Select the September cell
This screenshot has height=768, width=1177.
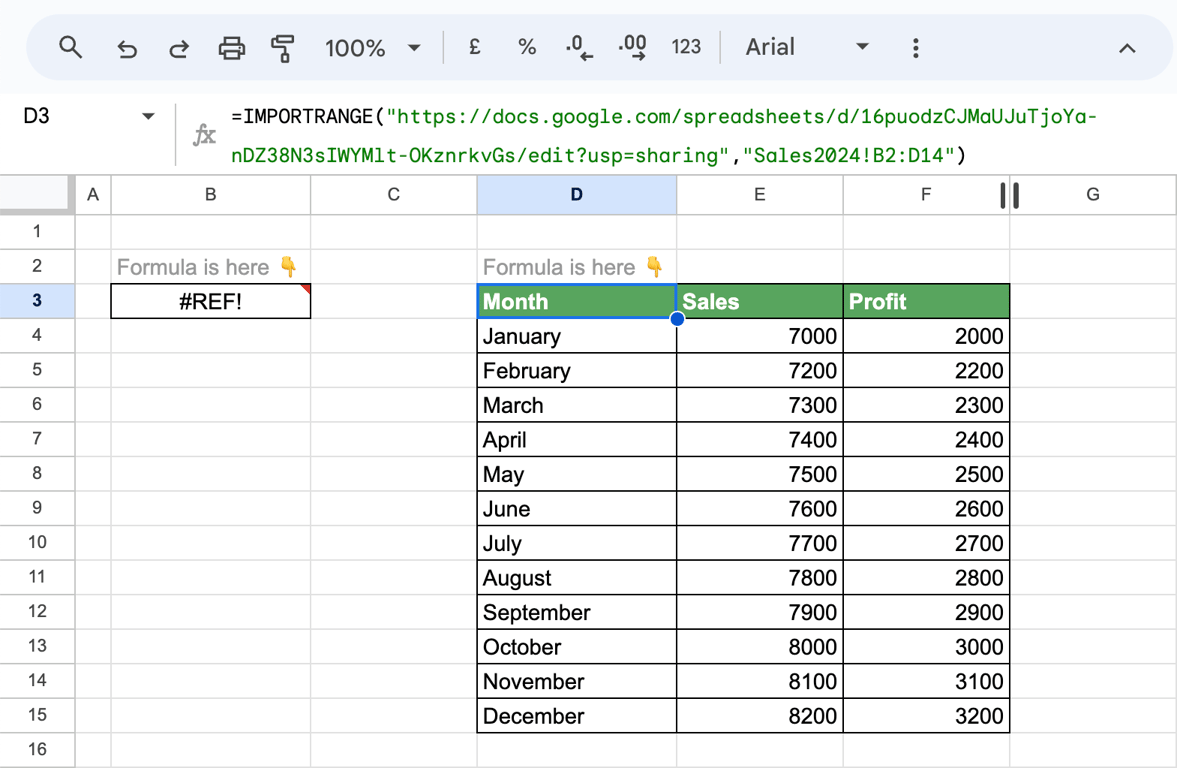(576, 612)
